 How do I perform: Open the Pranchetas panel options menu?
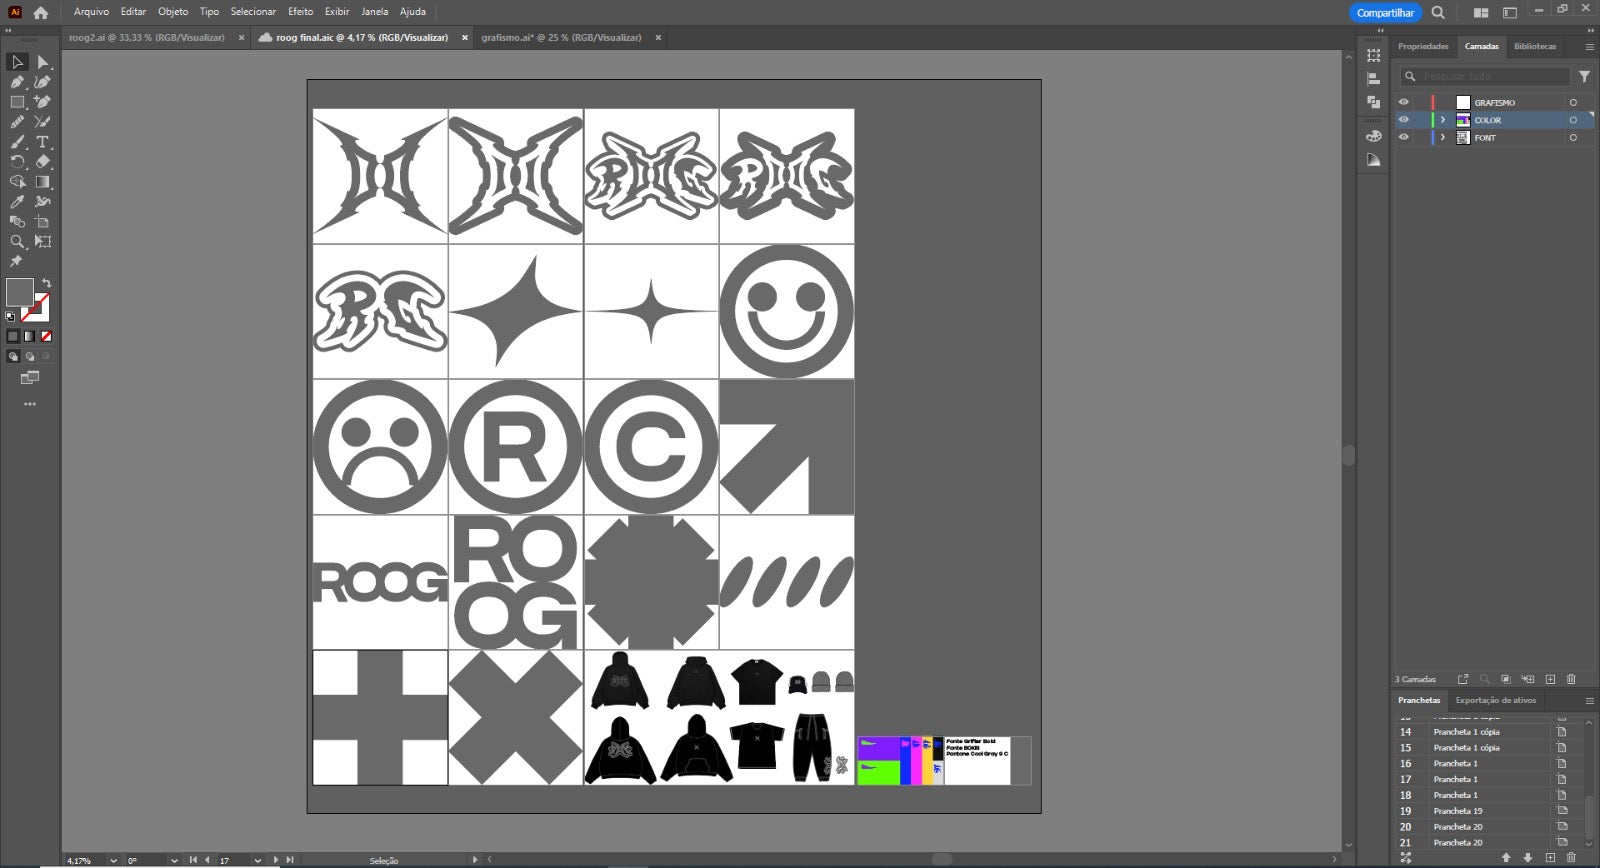pos(1588,701)
